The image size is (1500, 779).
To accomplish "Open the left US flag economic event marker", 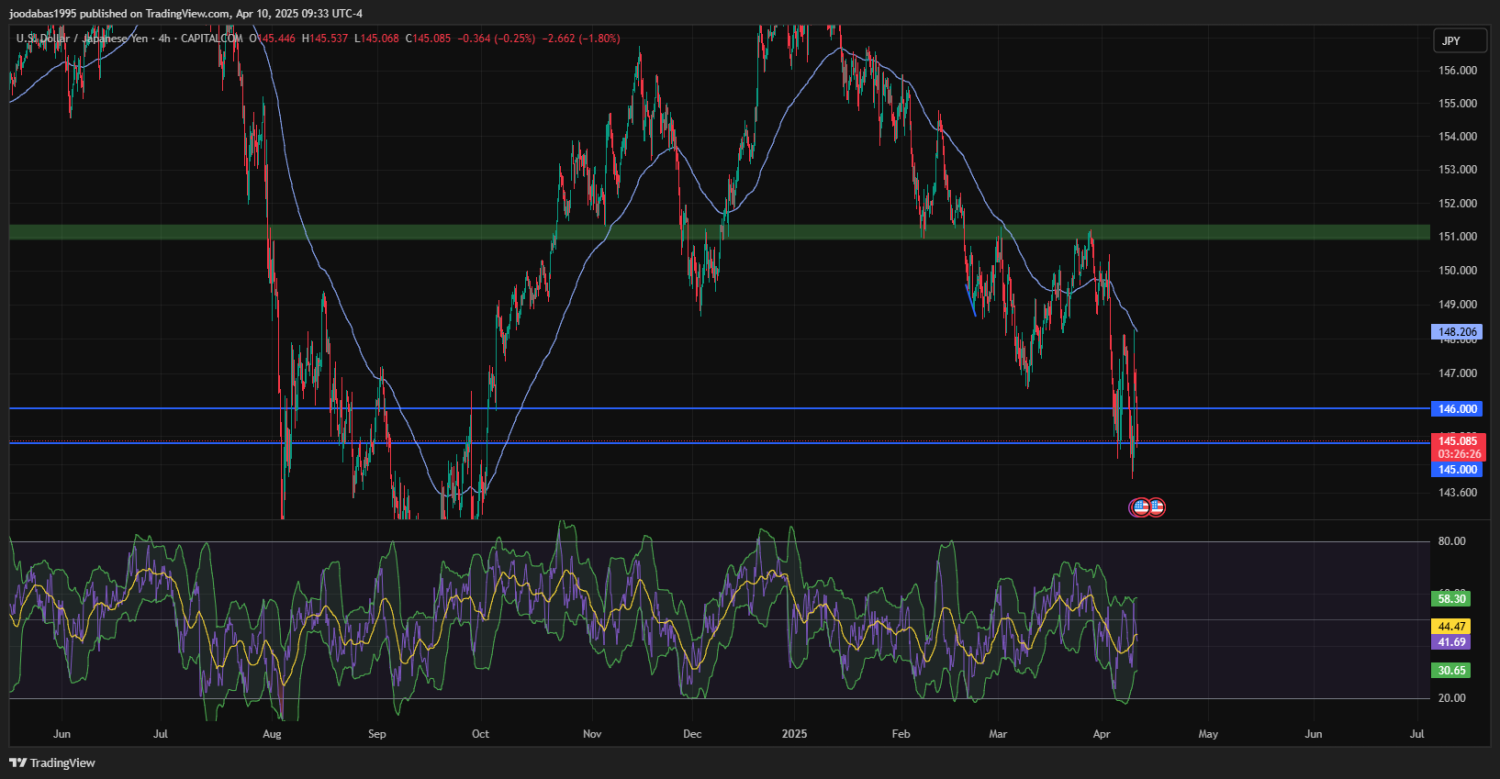I will tap(1140, 507).
